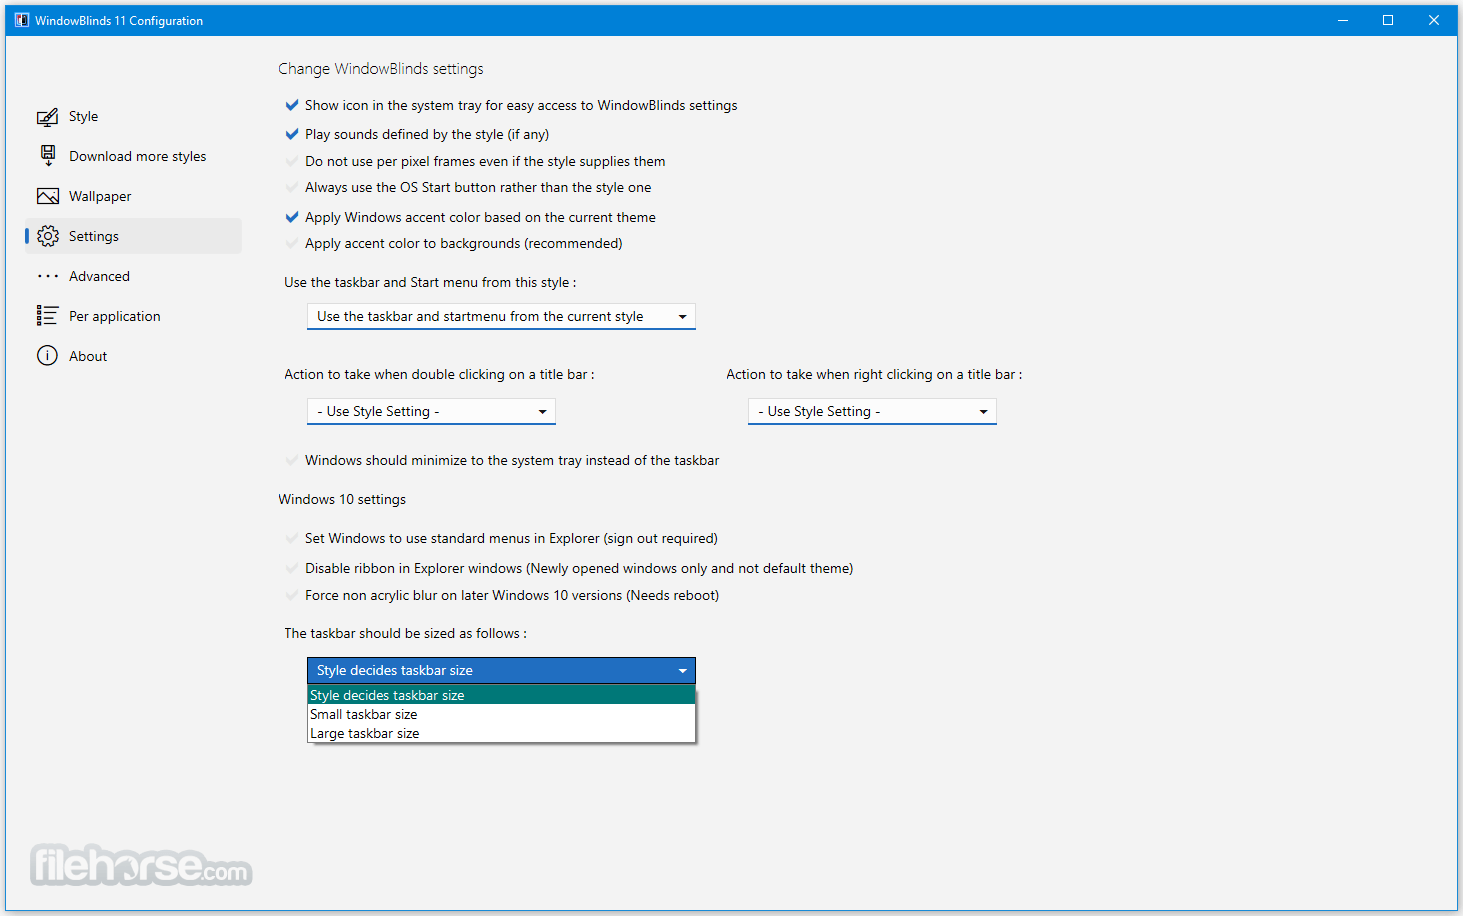This screenshot has width=1463, height=916.
Task: Click 'Action to take when right clicking' label
Action: [x=874, y=374]
